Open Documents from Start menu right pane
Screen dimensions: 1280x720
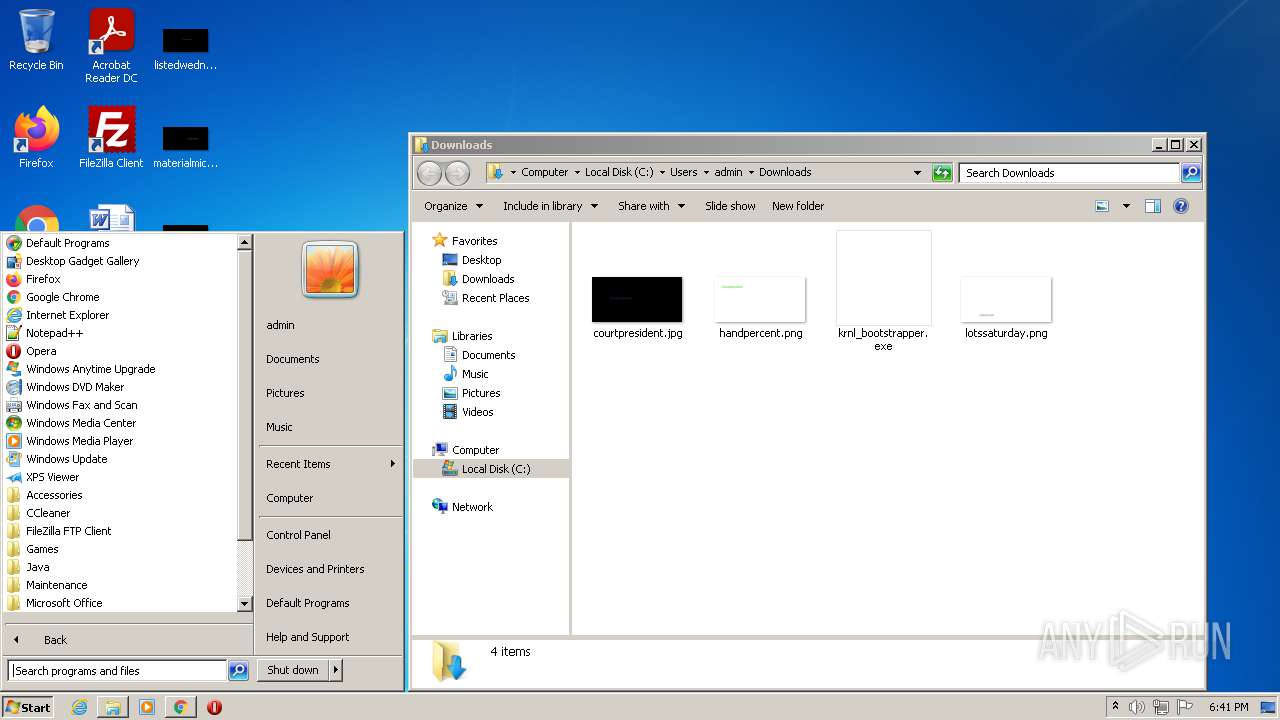(292, 359)
